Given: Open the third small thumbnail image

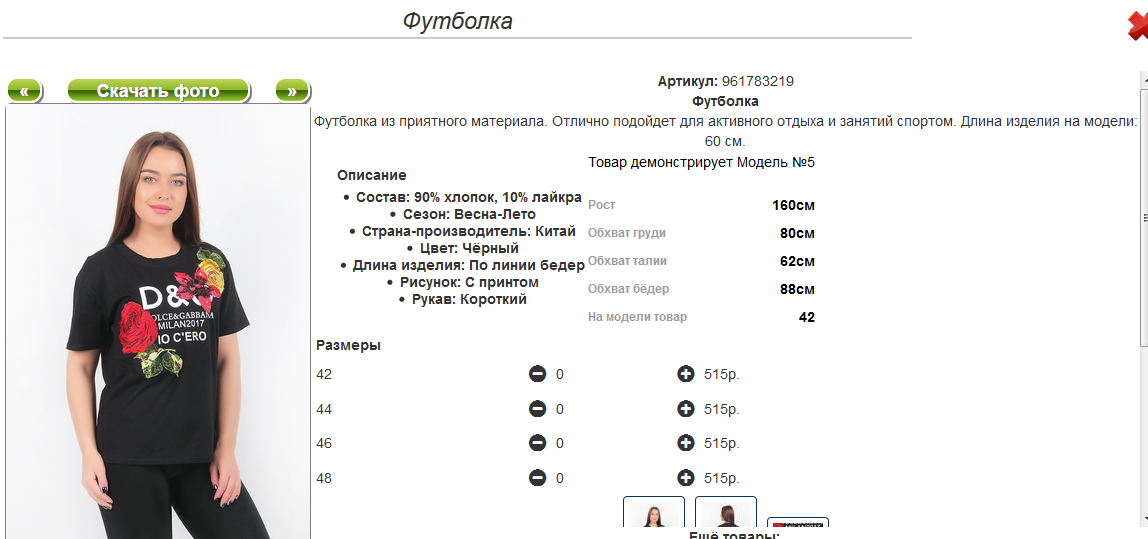Looking at the screenshot, I should pyautogui.click(x=798, y=522).
